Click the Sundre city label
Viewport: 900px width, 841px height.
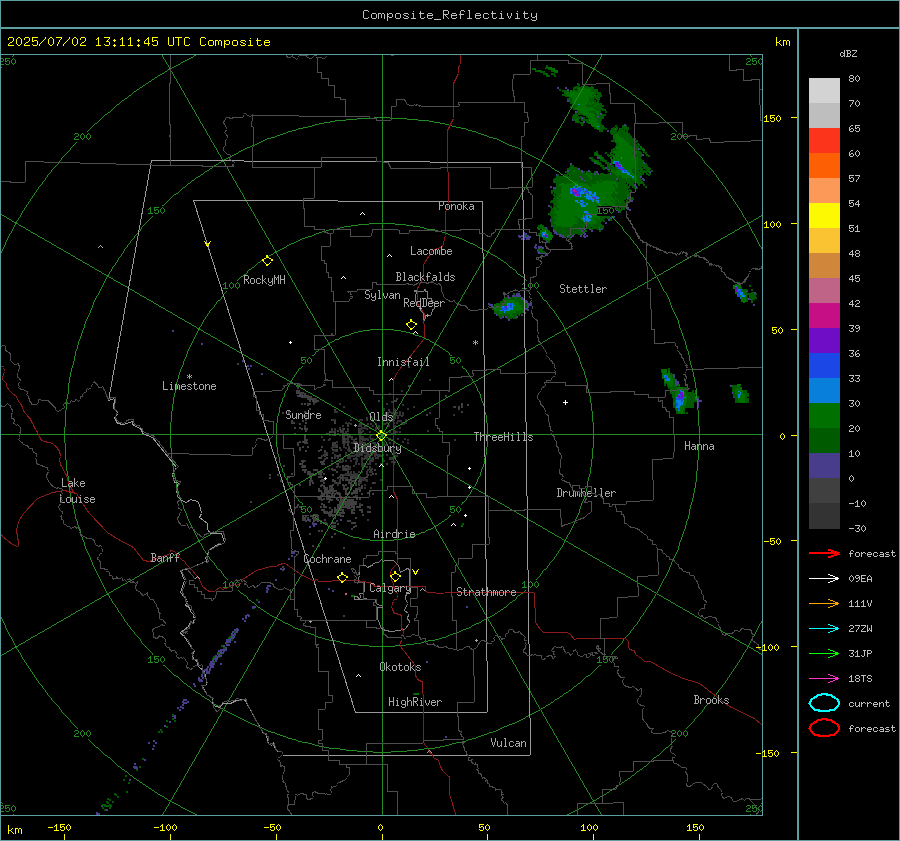[303, 414]
